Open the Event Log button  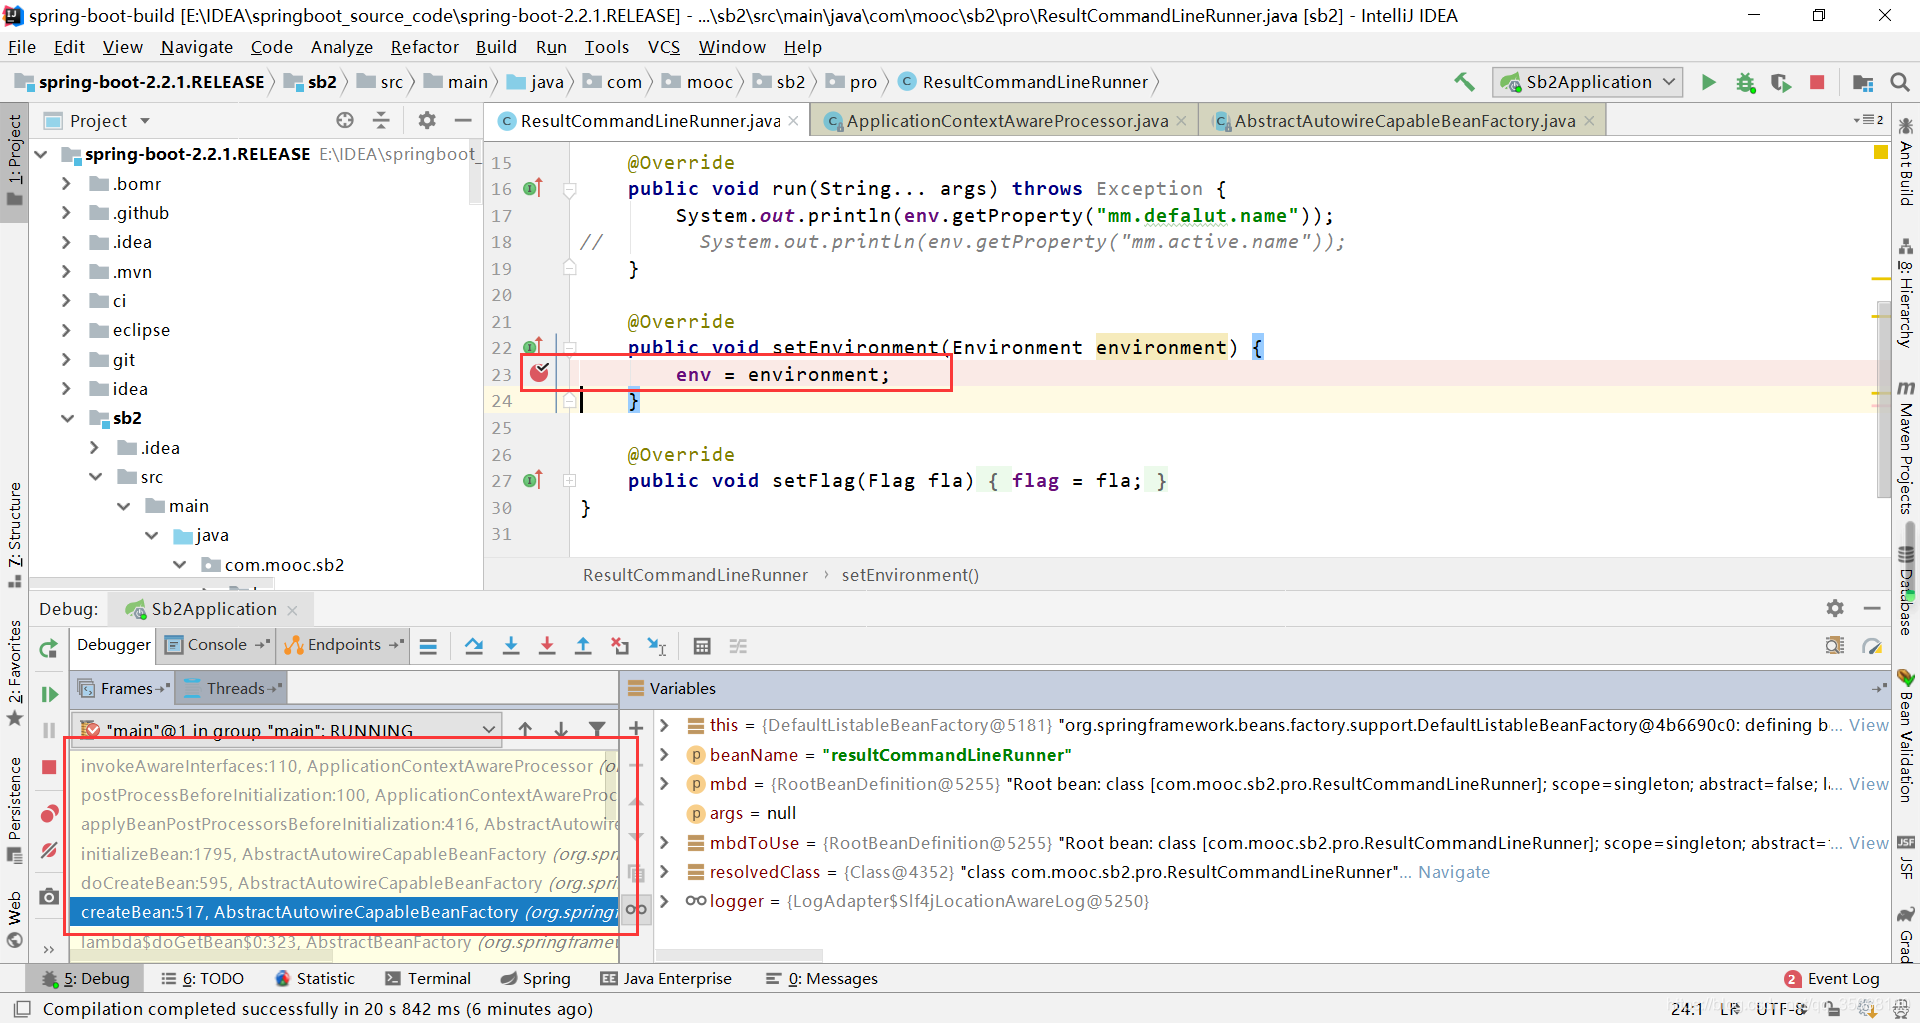[1832, 979]
